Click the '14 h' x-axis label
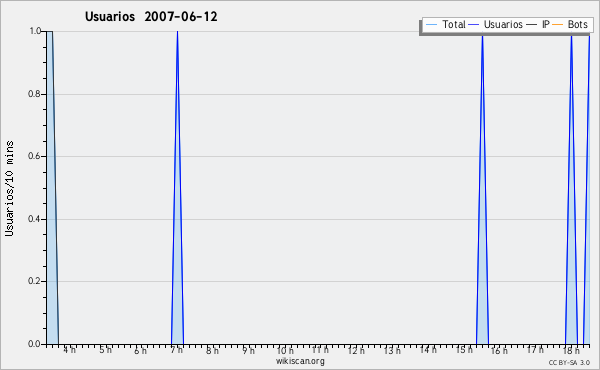The height and width of the screenshot is (370, 600). click(x=428, y=350)
